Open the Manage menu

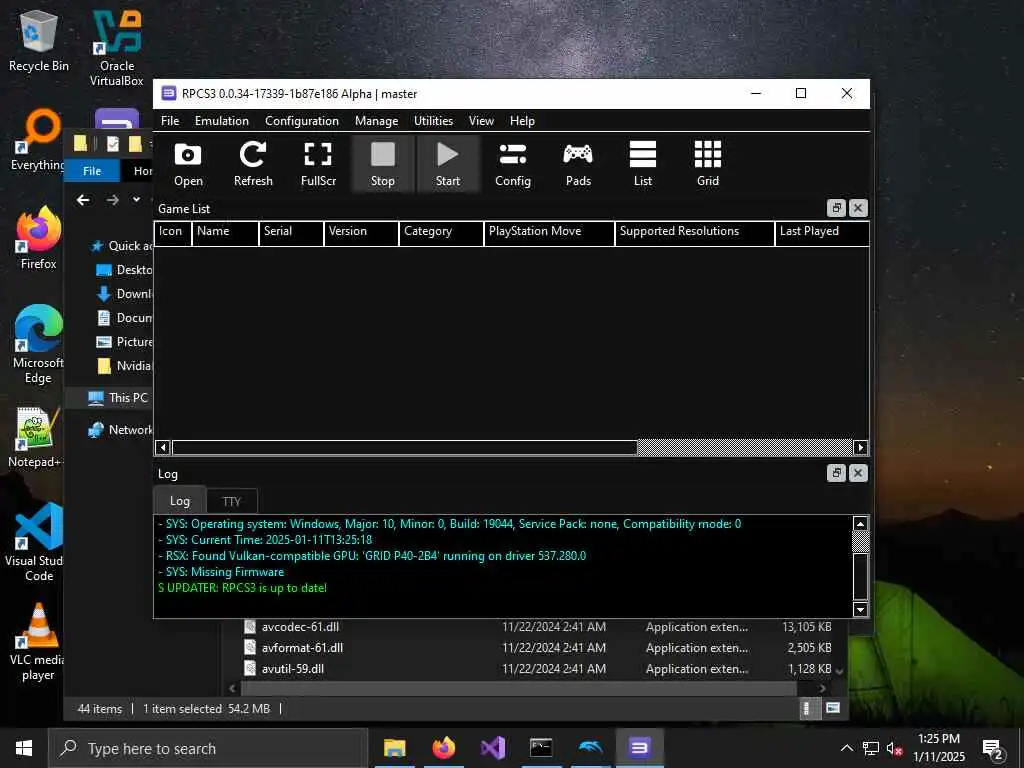tap(376, 121)
